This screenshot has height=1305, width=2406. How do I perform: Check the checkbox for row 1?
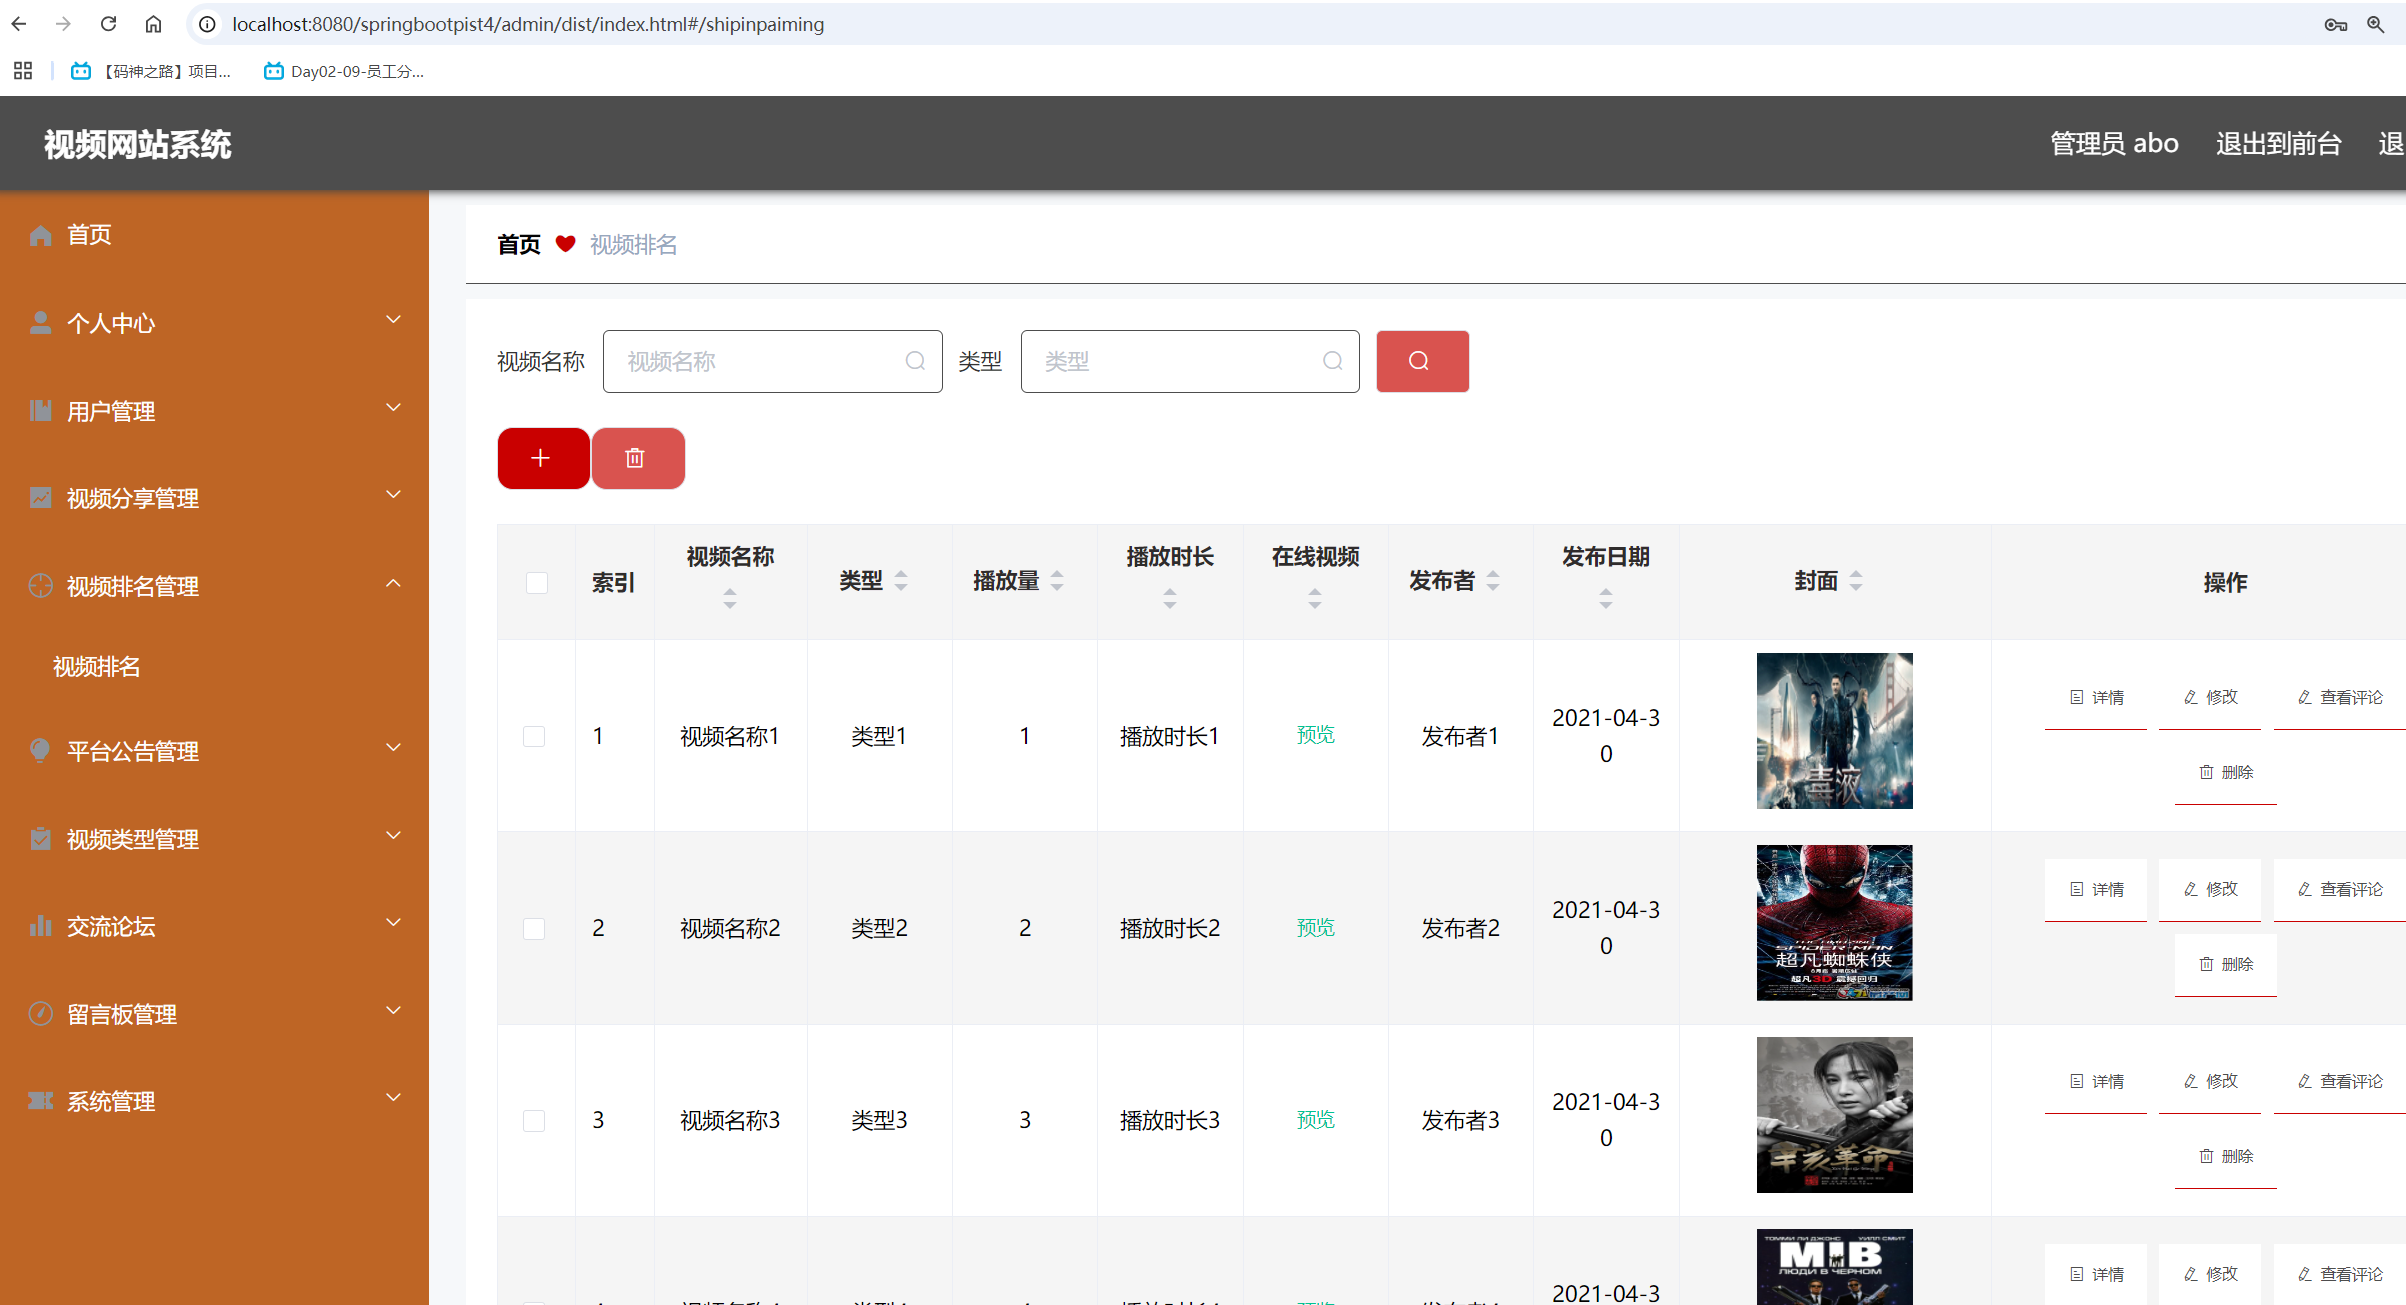point(534,737)
